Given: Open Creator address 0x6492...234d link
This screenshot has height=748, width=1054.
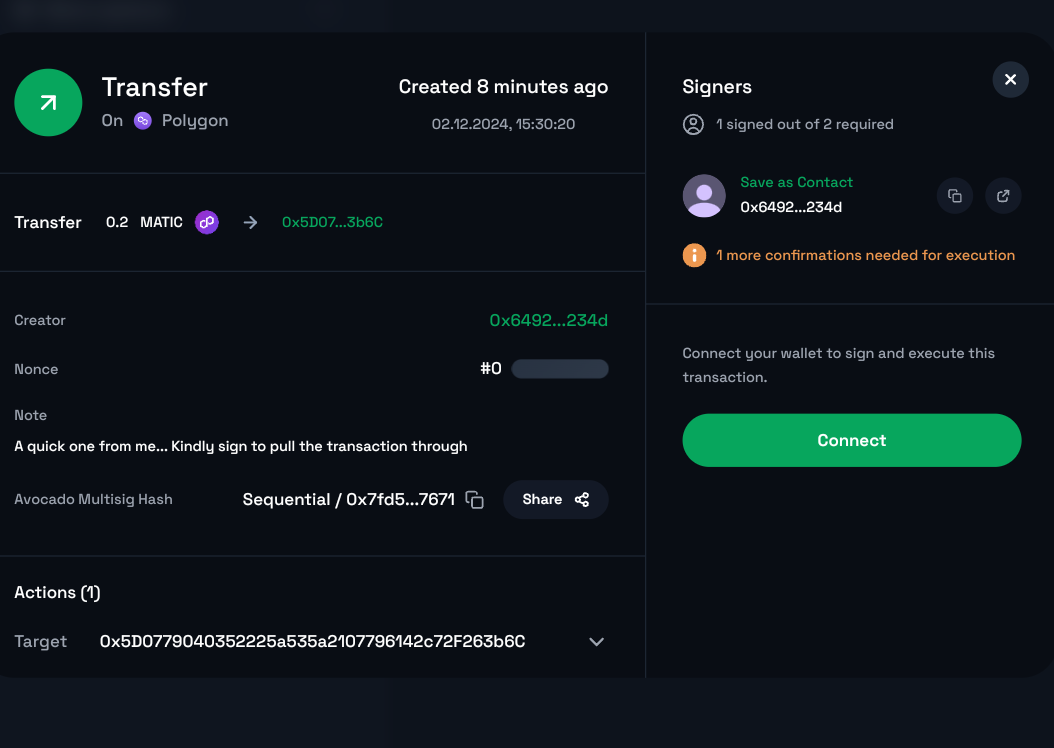Looking at the screenshot, I should coord(548,321).
